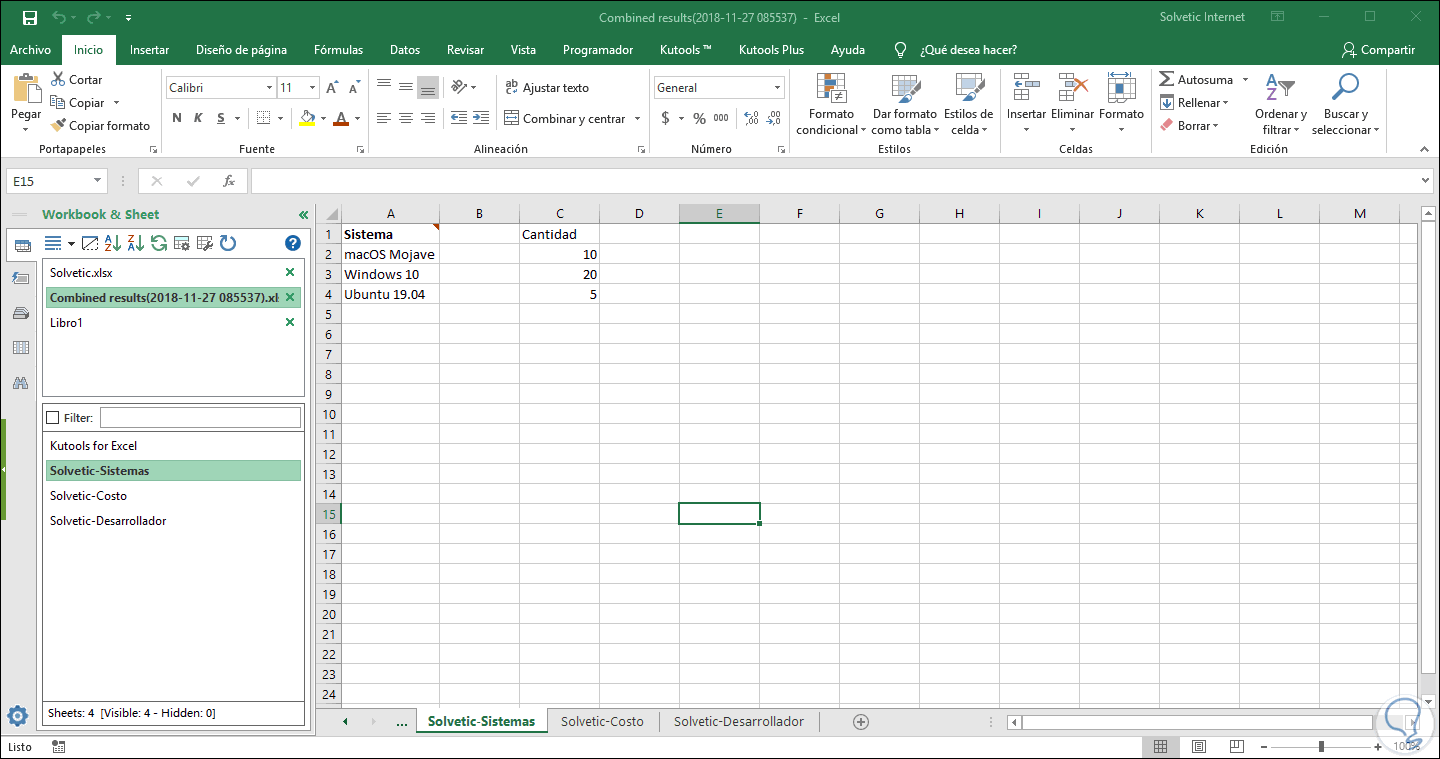Open the Fórmulas ribbon tab

point(338,50)
